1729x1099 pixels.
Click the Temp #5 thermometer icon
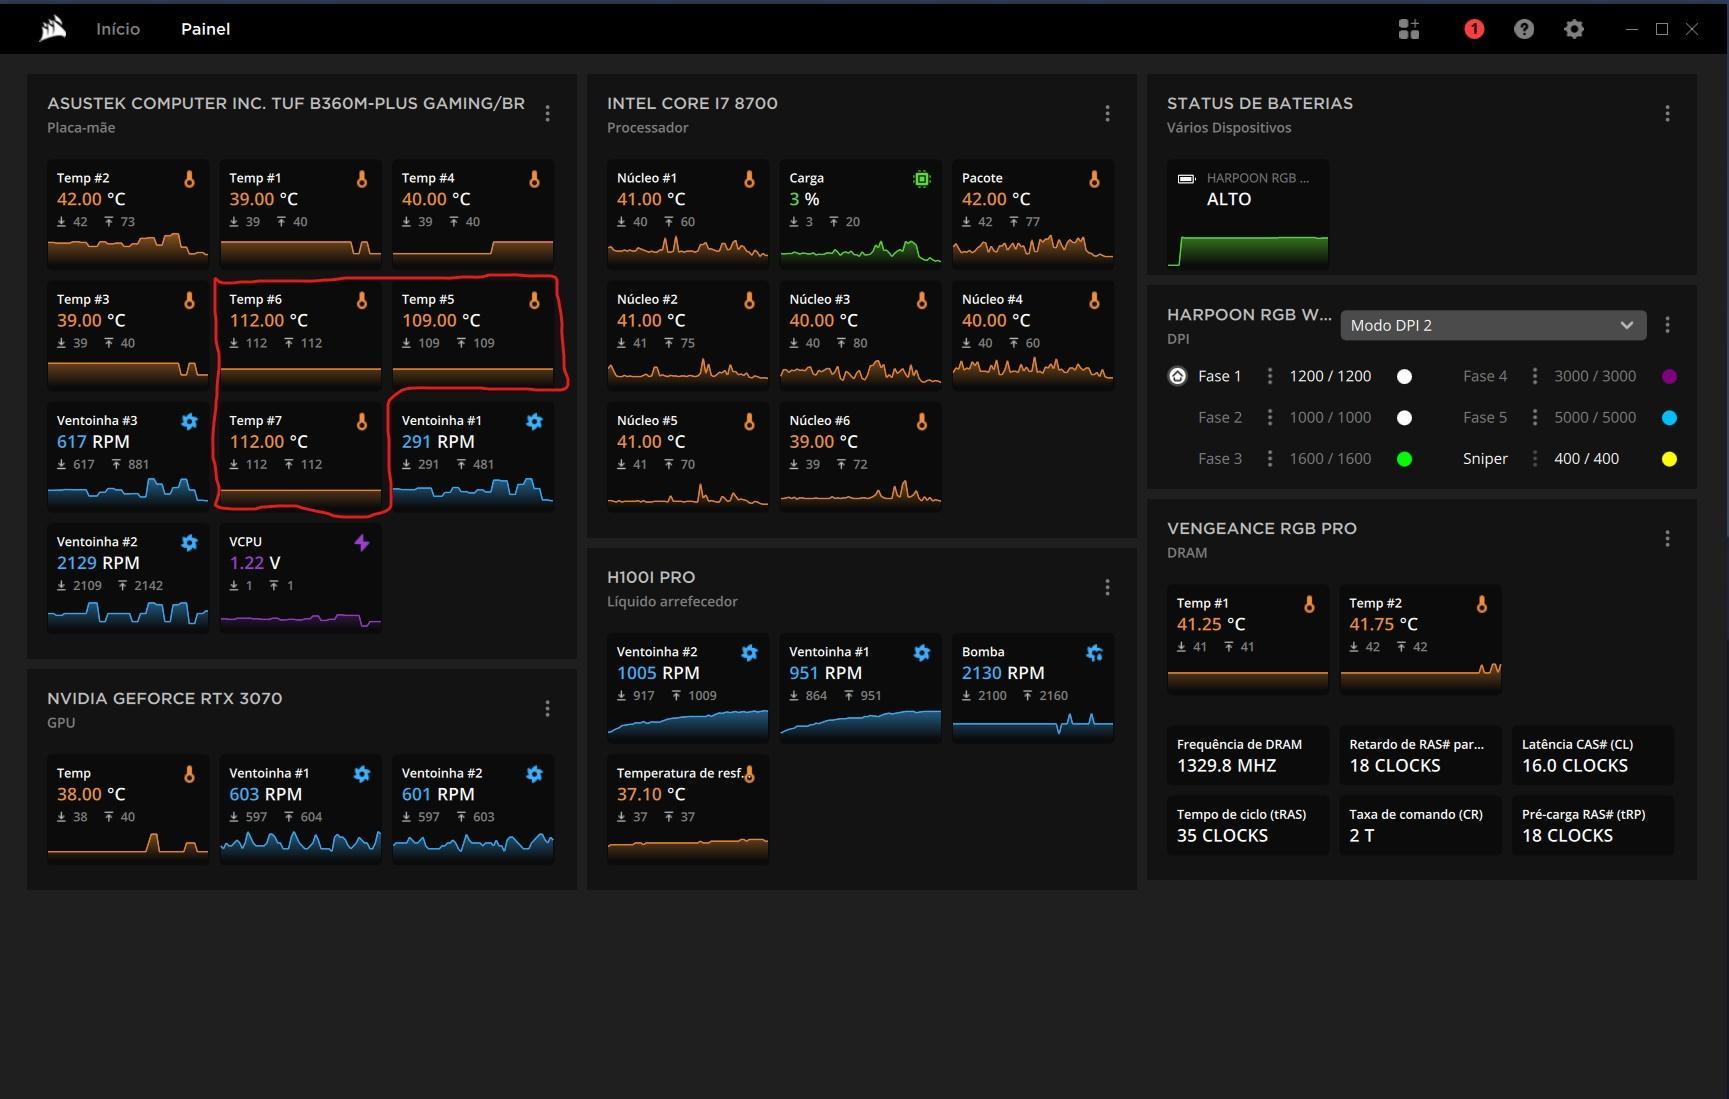(x=534, y=300)
